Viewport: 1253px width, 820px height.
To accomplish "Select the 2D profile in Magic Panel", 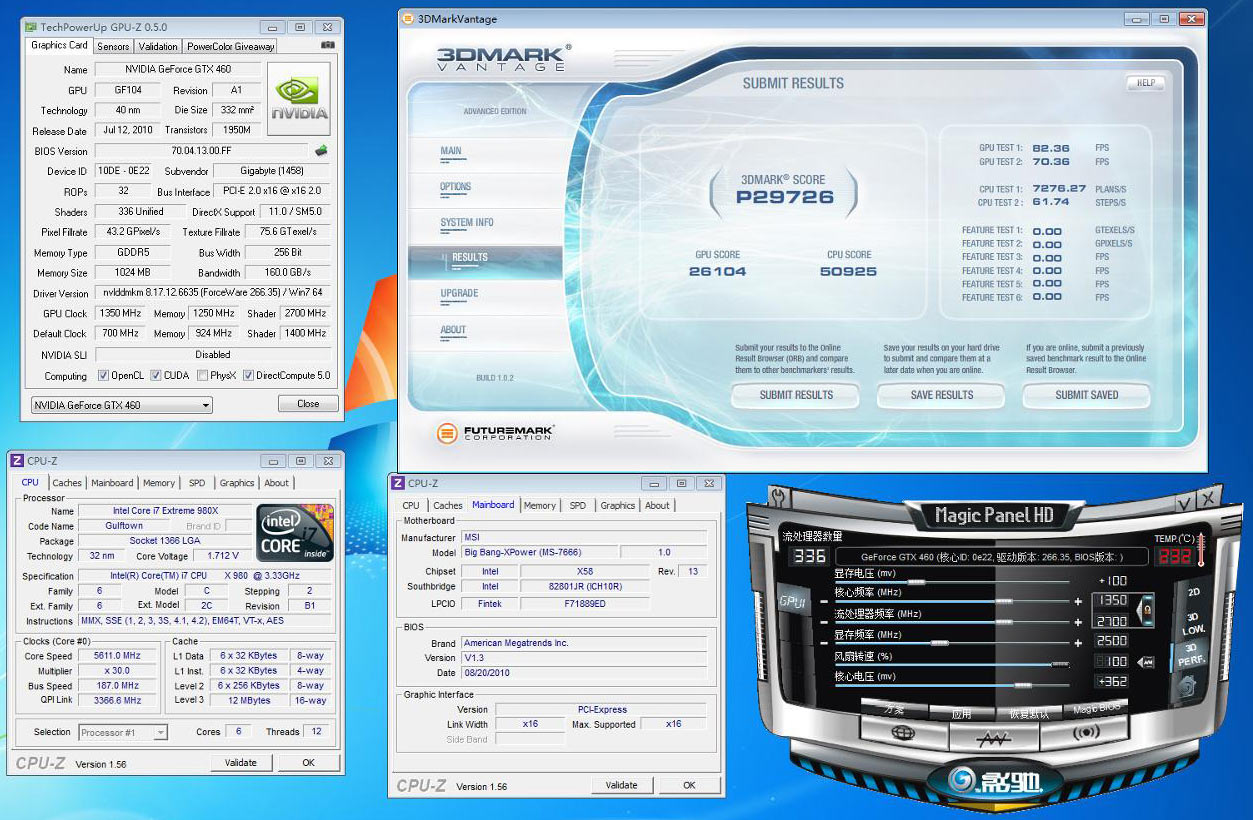I will [1193, 592].
